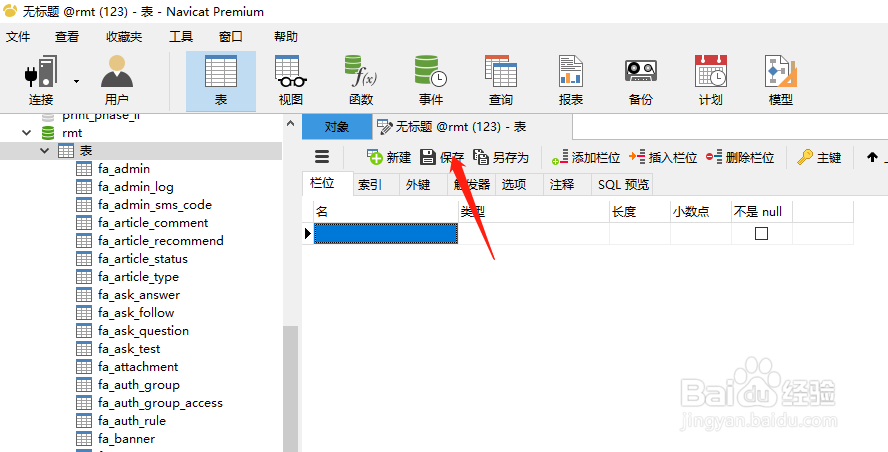
Task: Select table fa_ask_follow
Action: (136, 313)
